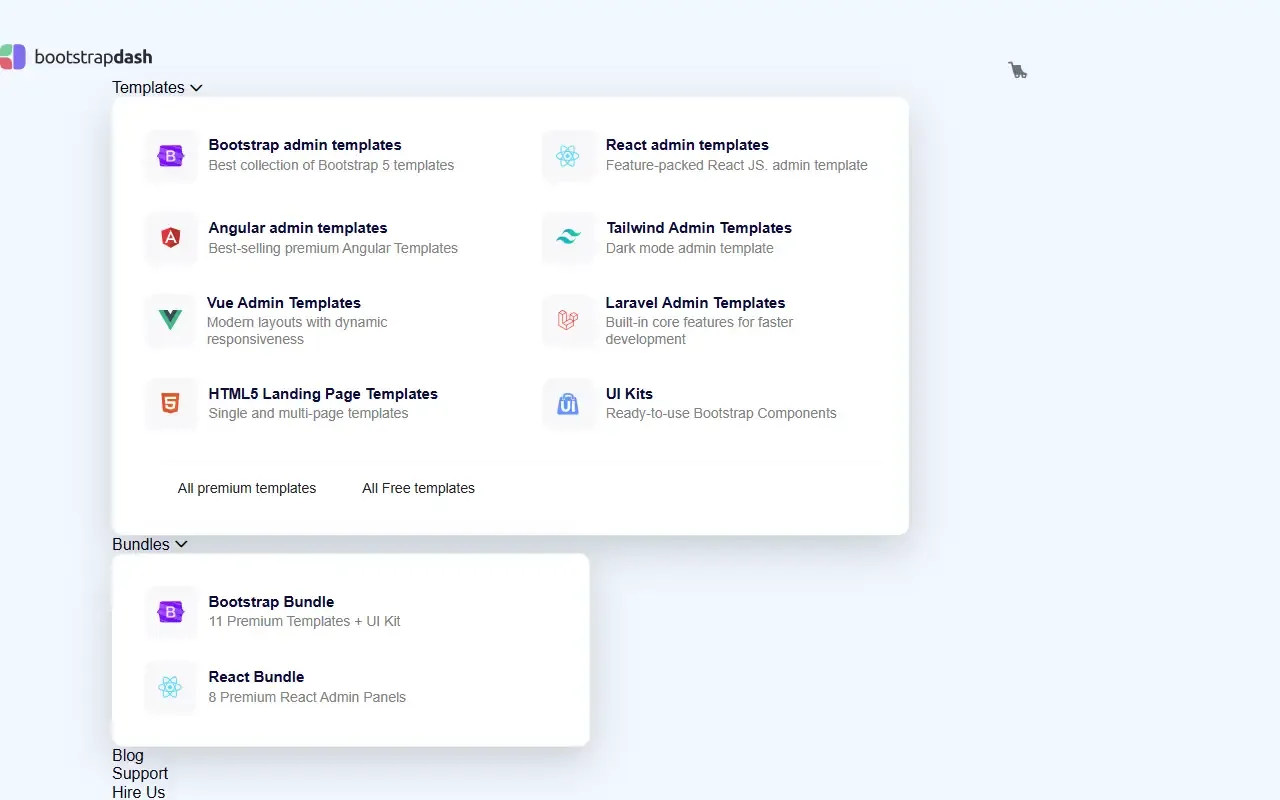This screenshot has height=800, width=1280.
Task: Choose HTML5 Landing Page Templates heading
Action: tap(323, 394)
